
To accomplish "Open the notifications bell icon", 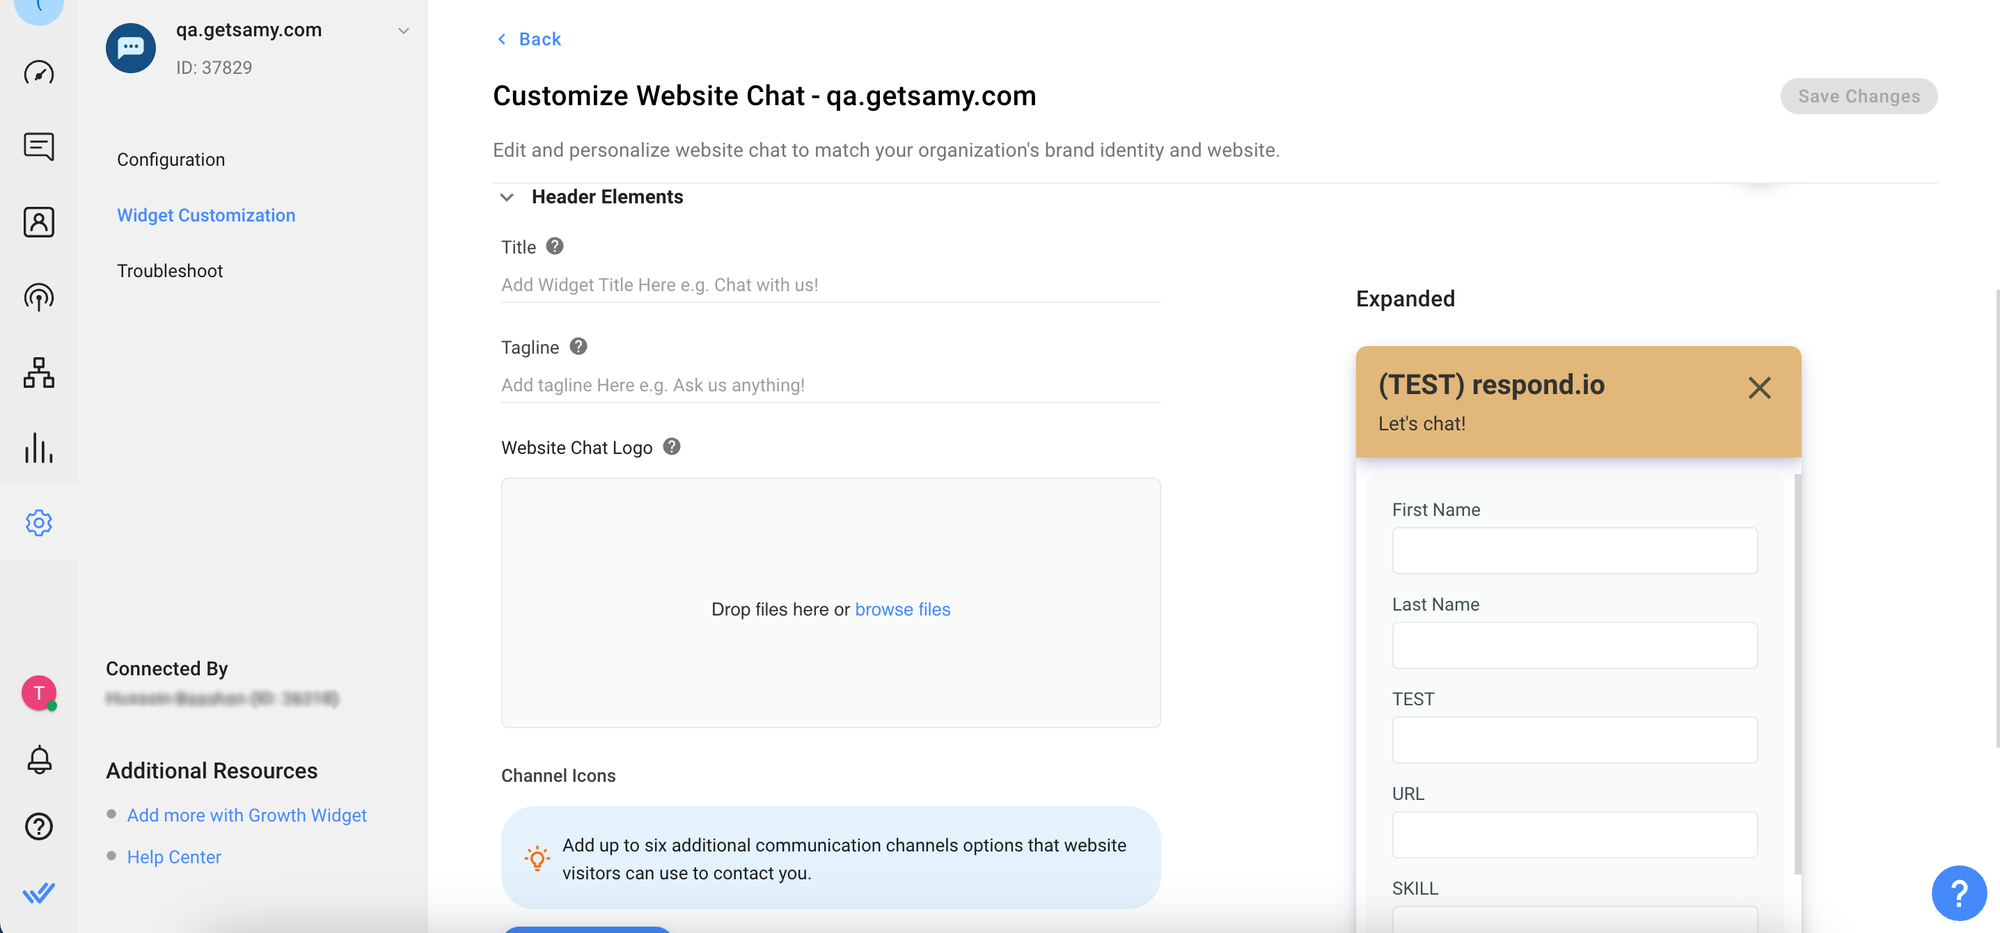I will [39, 760].
